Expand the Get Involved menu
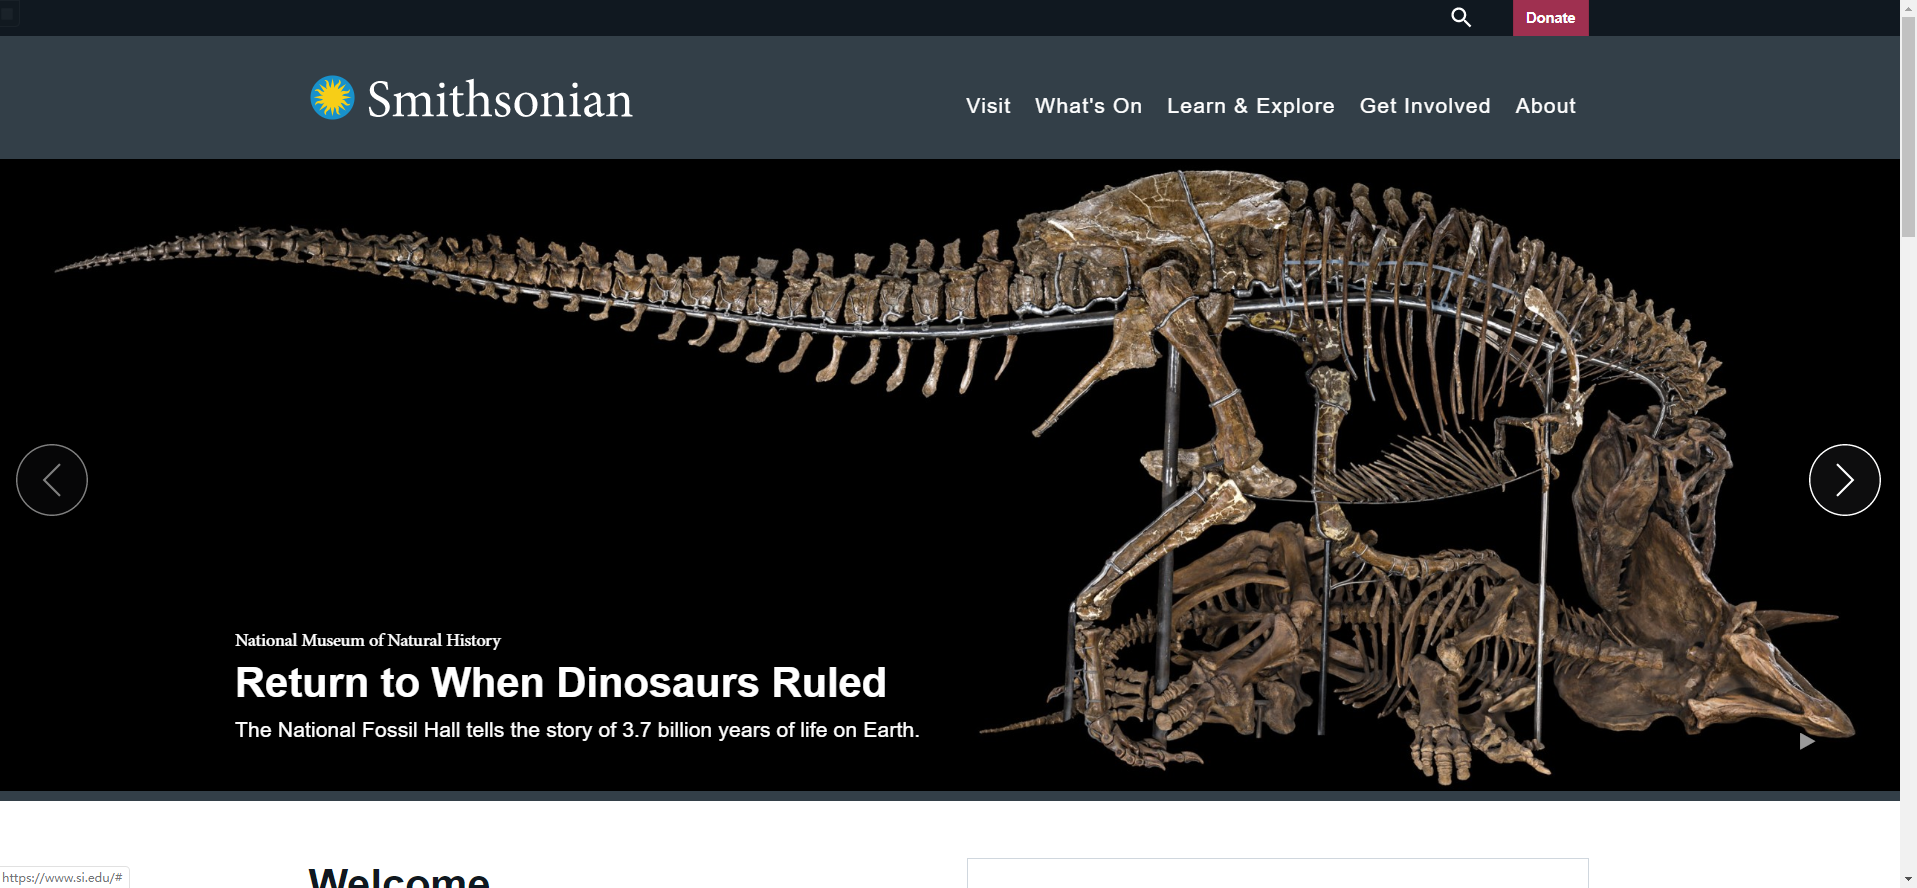 [x=1424, y=106]
